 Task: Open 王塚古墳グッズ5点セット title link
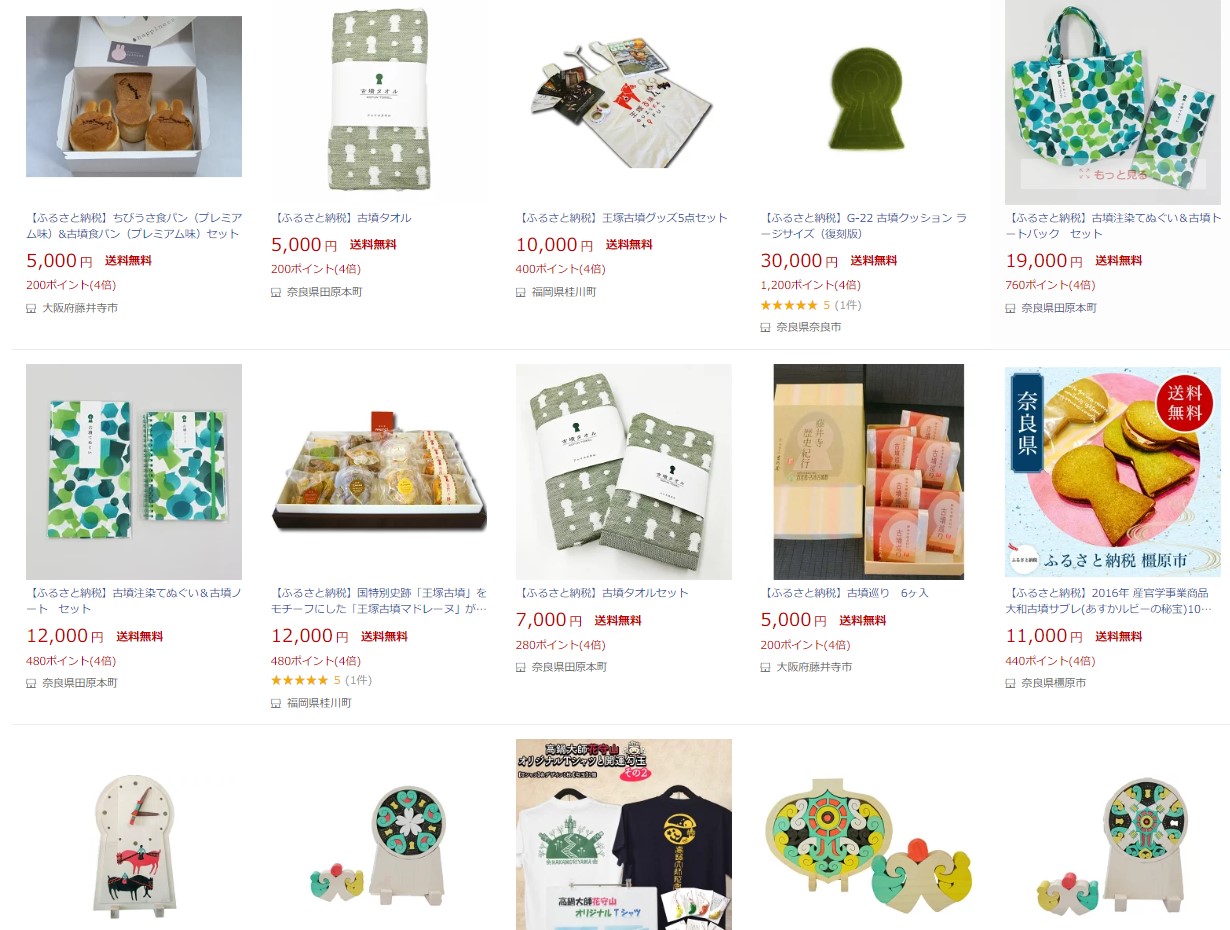(622, 218)
